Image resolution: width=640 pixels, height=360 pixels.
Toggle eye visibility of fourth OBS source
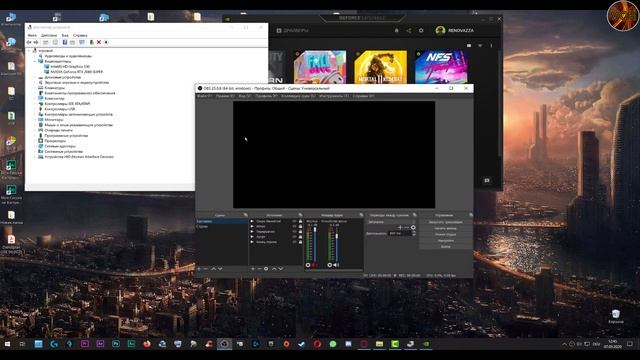294,237
